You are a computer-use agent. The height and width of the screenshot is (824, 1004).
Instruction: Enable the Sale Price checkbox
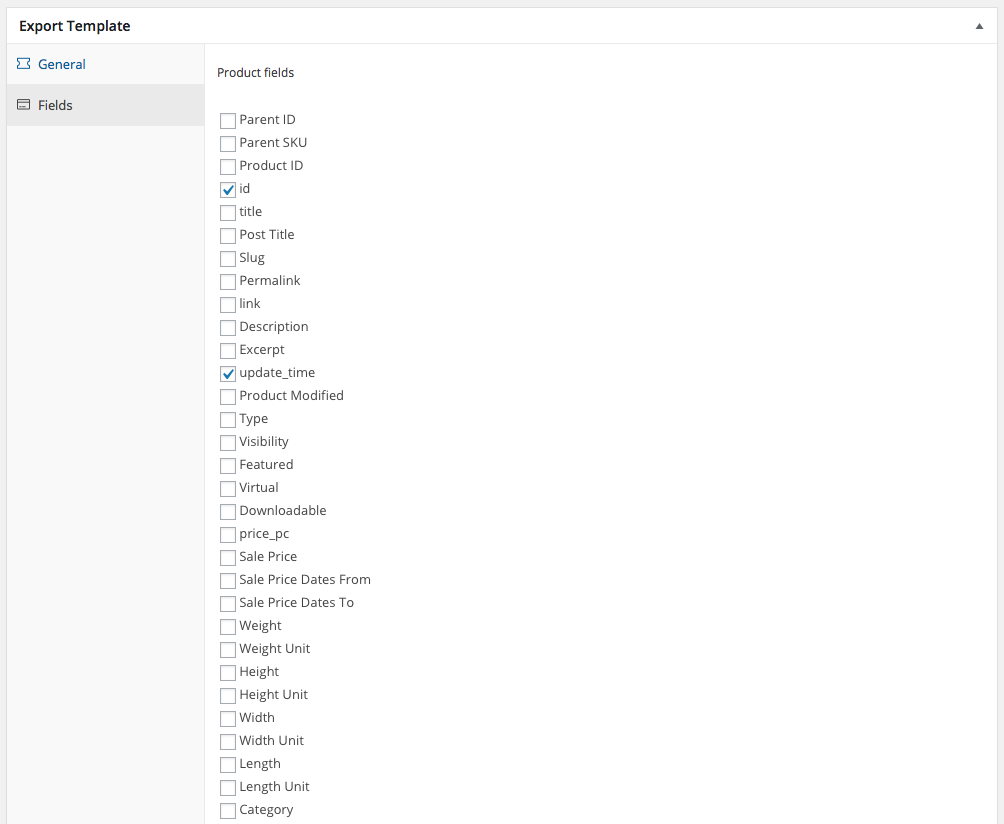click(228, 558)
